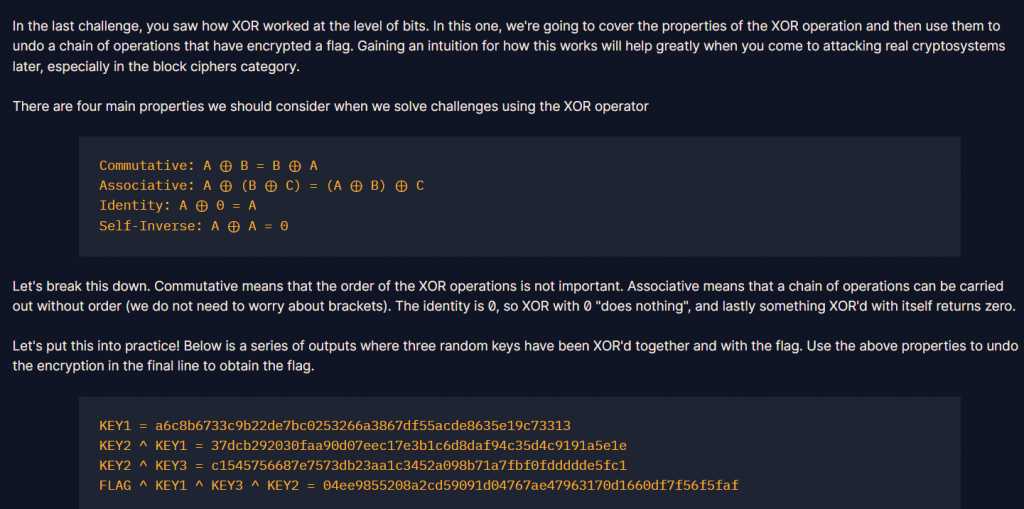
Task: Click the KEY2 ^ KEY3 output line
Action: point(363,466)
